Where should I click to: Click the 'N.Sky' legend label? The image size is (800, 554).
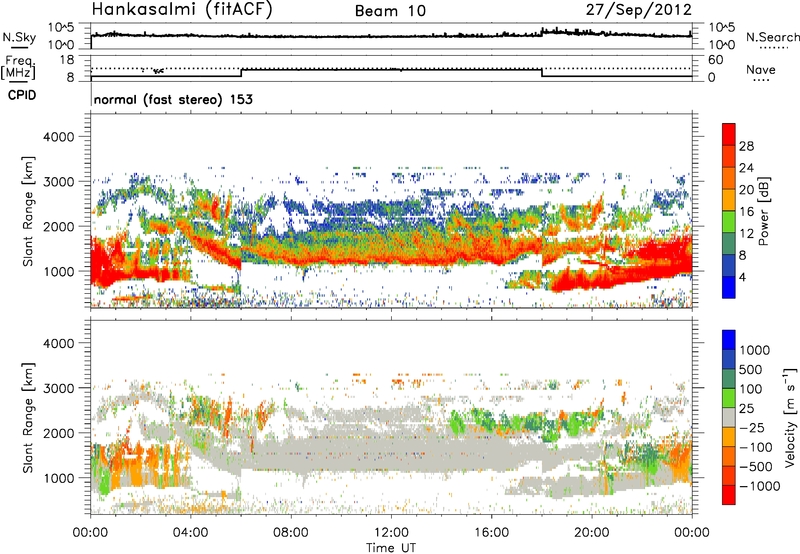point(19,37)
